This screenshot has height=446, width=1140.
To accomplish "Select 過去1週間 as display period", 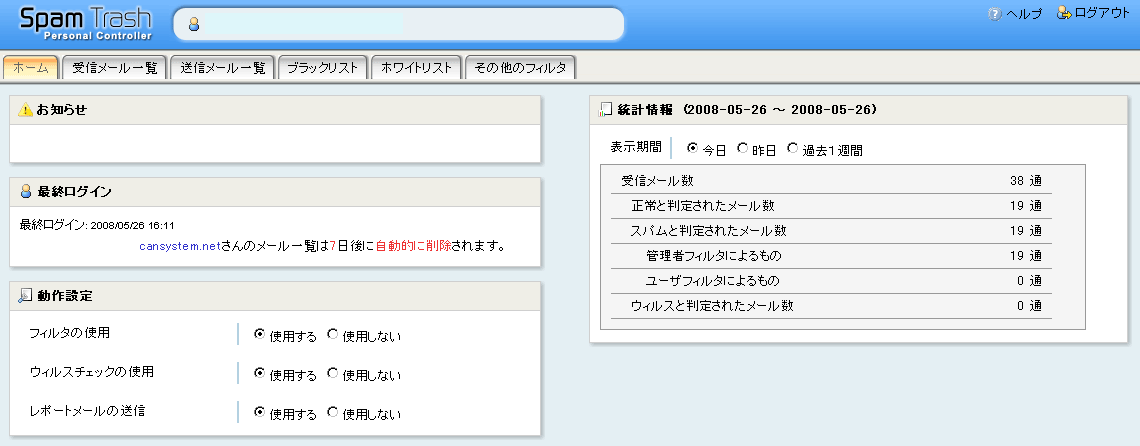I will pyautogui.click(x=792, y=148).
